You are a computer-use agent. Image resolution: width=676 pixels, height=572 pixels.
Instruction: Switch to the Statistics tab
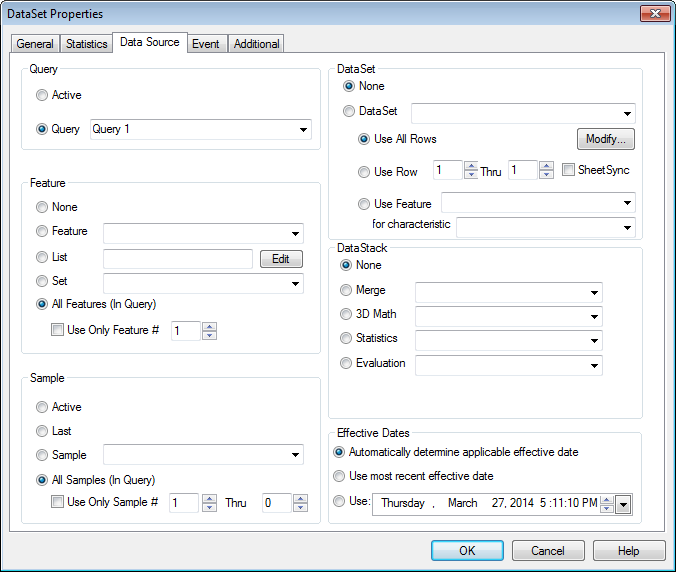[x=86, y=44]
